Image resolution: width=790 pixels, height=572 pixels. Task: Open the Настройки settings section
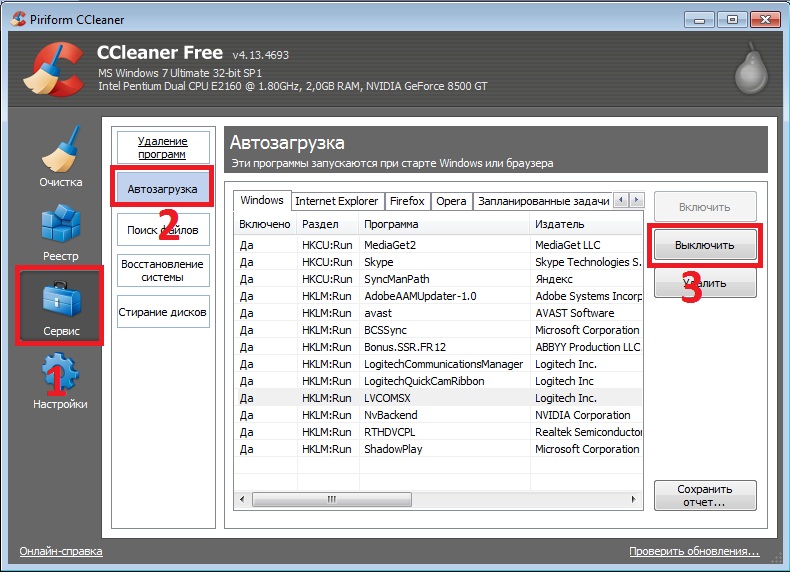coord(60,380)
